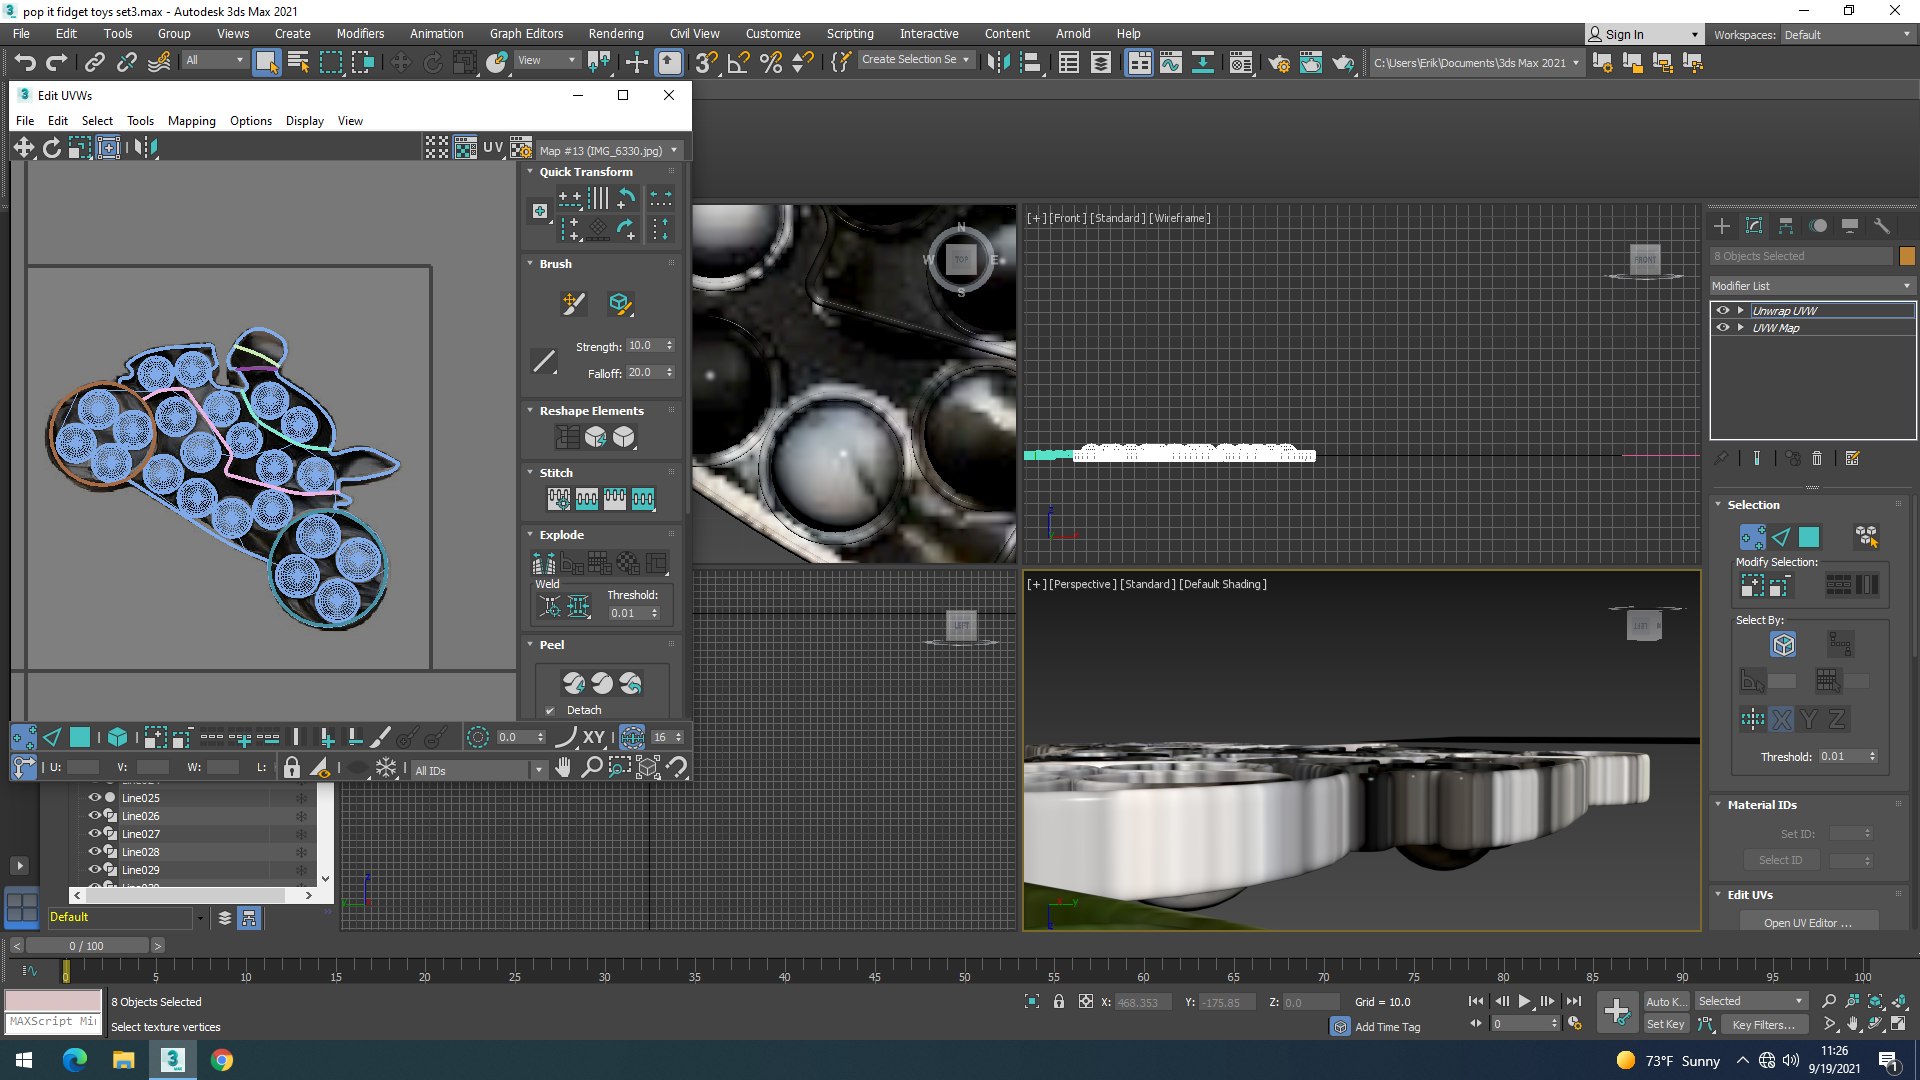This screenshot has height=1080, width=1920.
Task: Click the Mirror tool icon in main toolbar
Action: pyautogui.click(x=998, y=63)
